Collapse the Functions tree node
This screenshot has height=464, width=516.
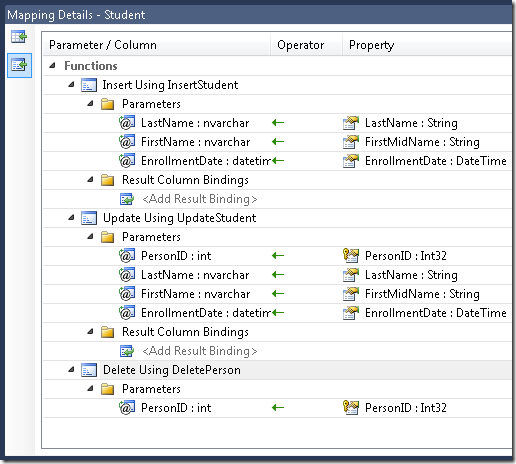pos(52,66)
